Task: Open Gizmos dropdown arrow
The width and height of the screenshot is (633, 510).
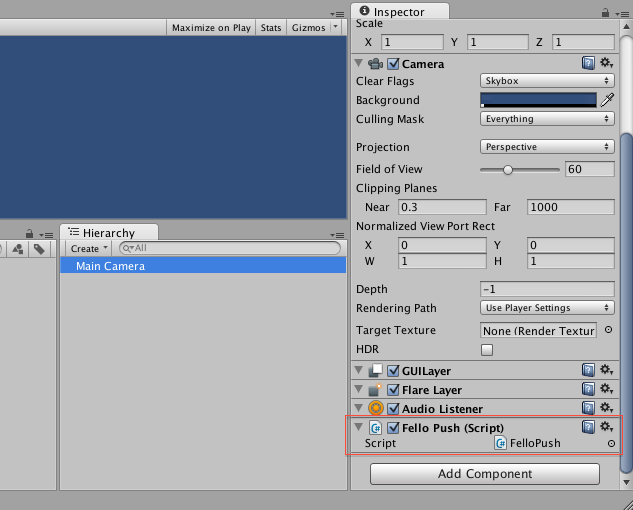Action: coord(335,27)
